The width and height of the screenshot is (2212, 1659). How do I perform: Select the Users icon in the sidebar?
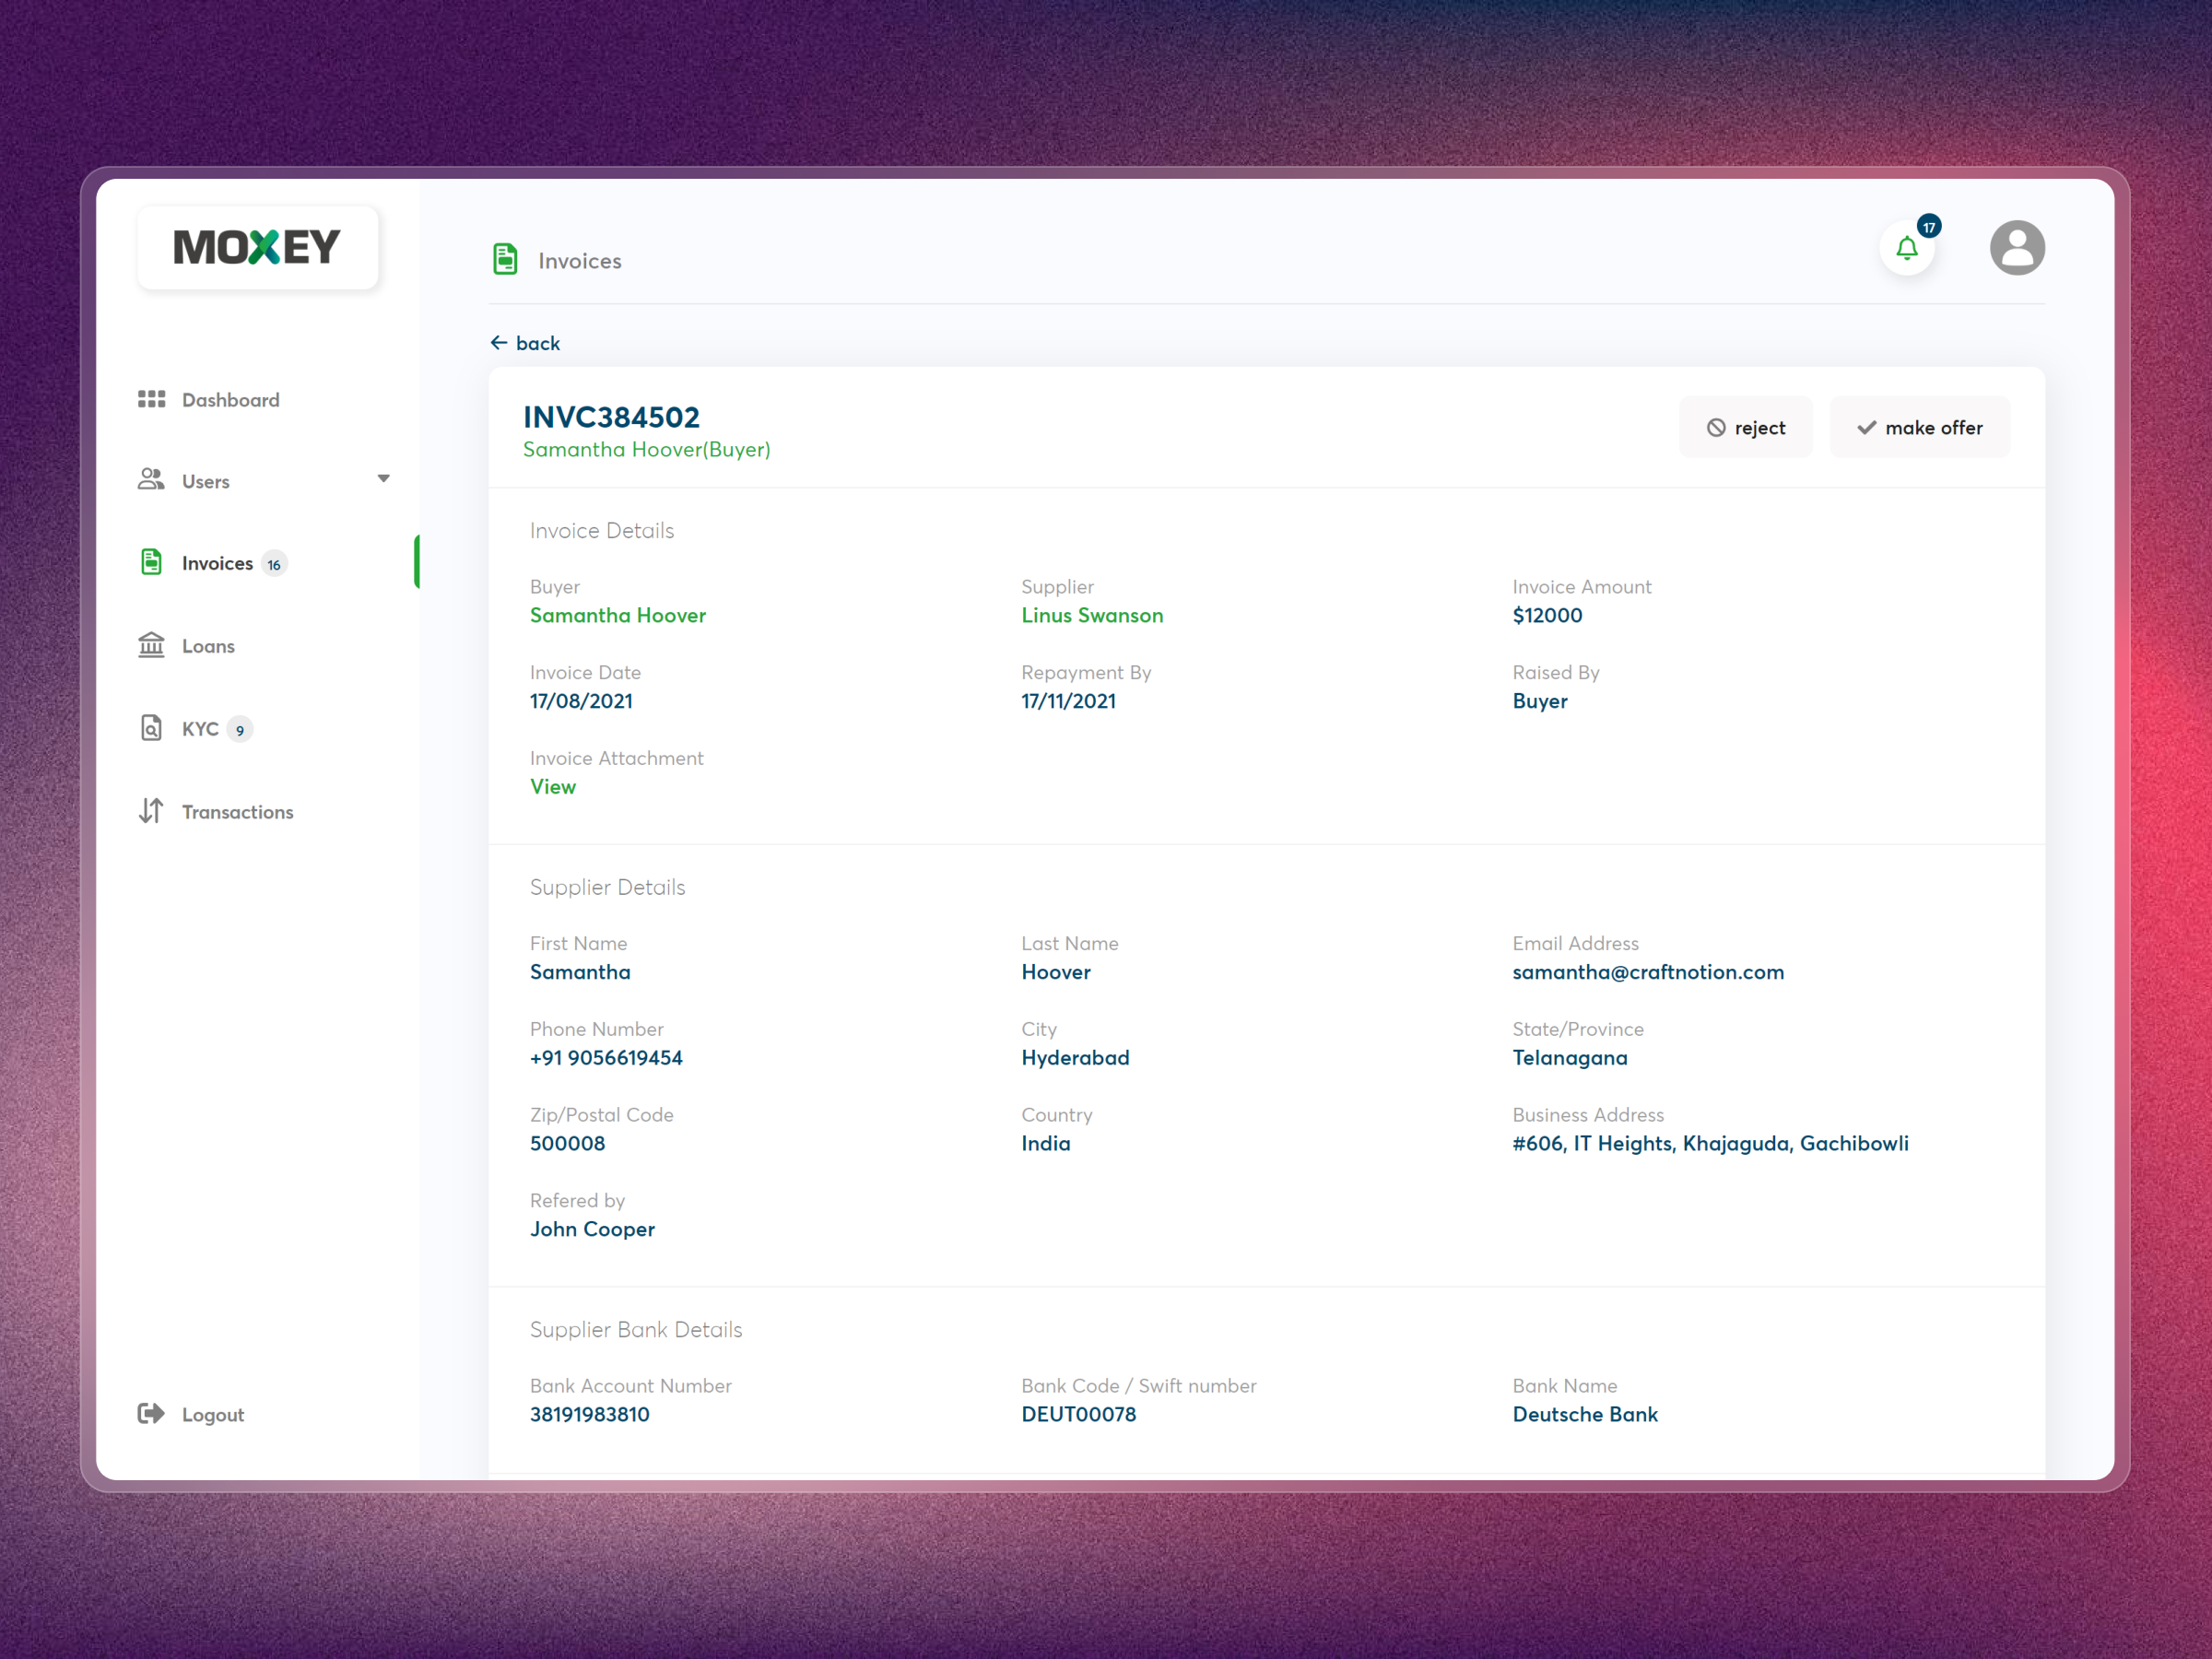click(x=151, y=480)
